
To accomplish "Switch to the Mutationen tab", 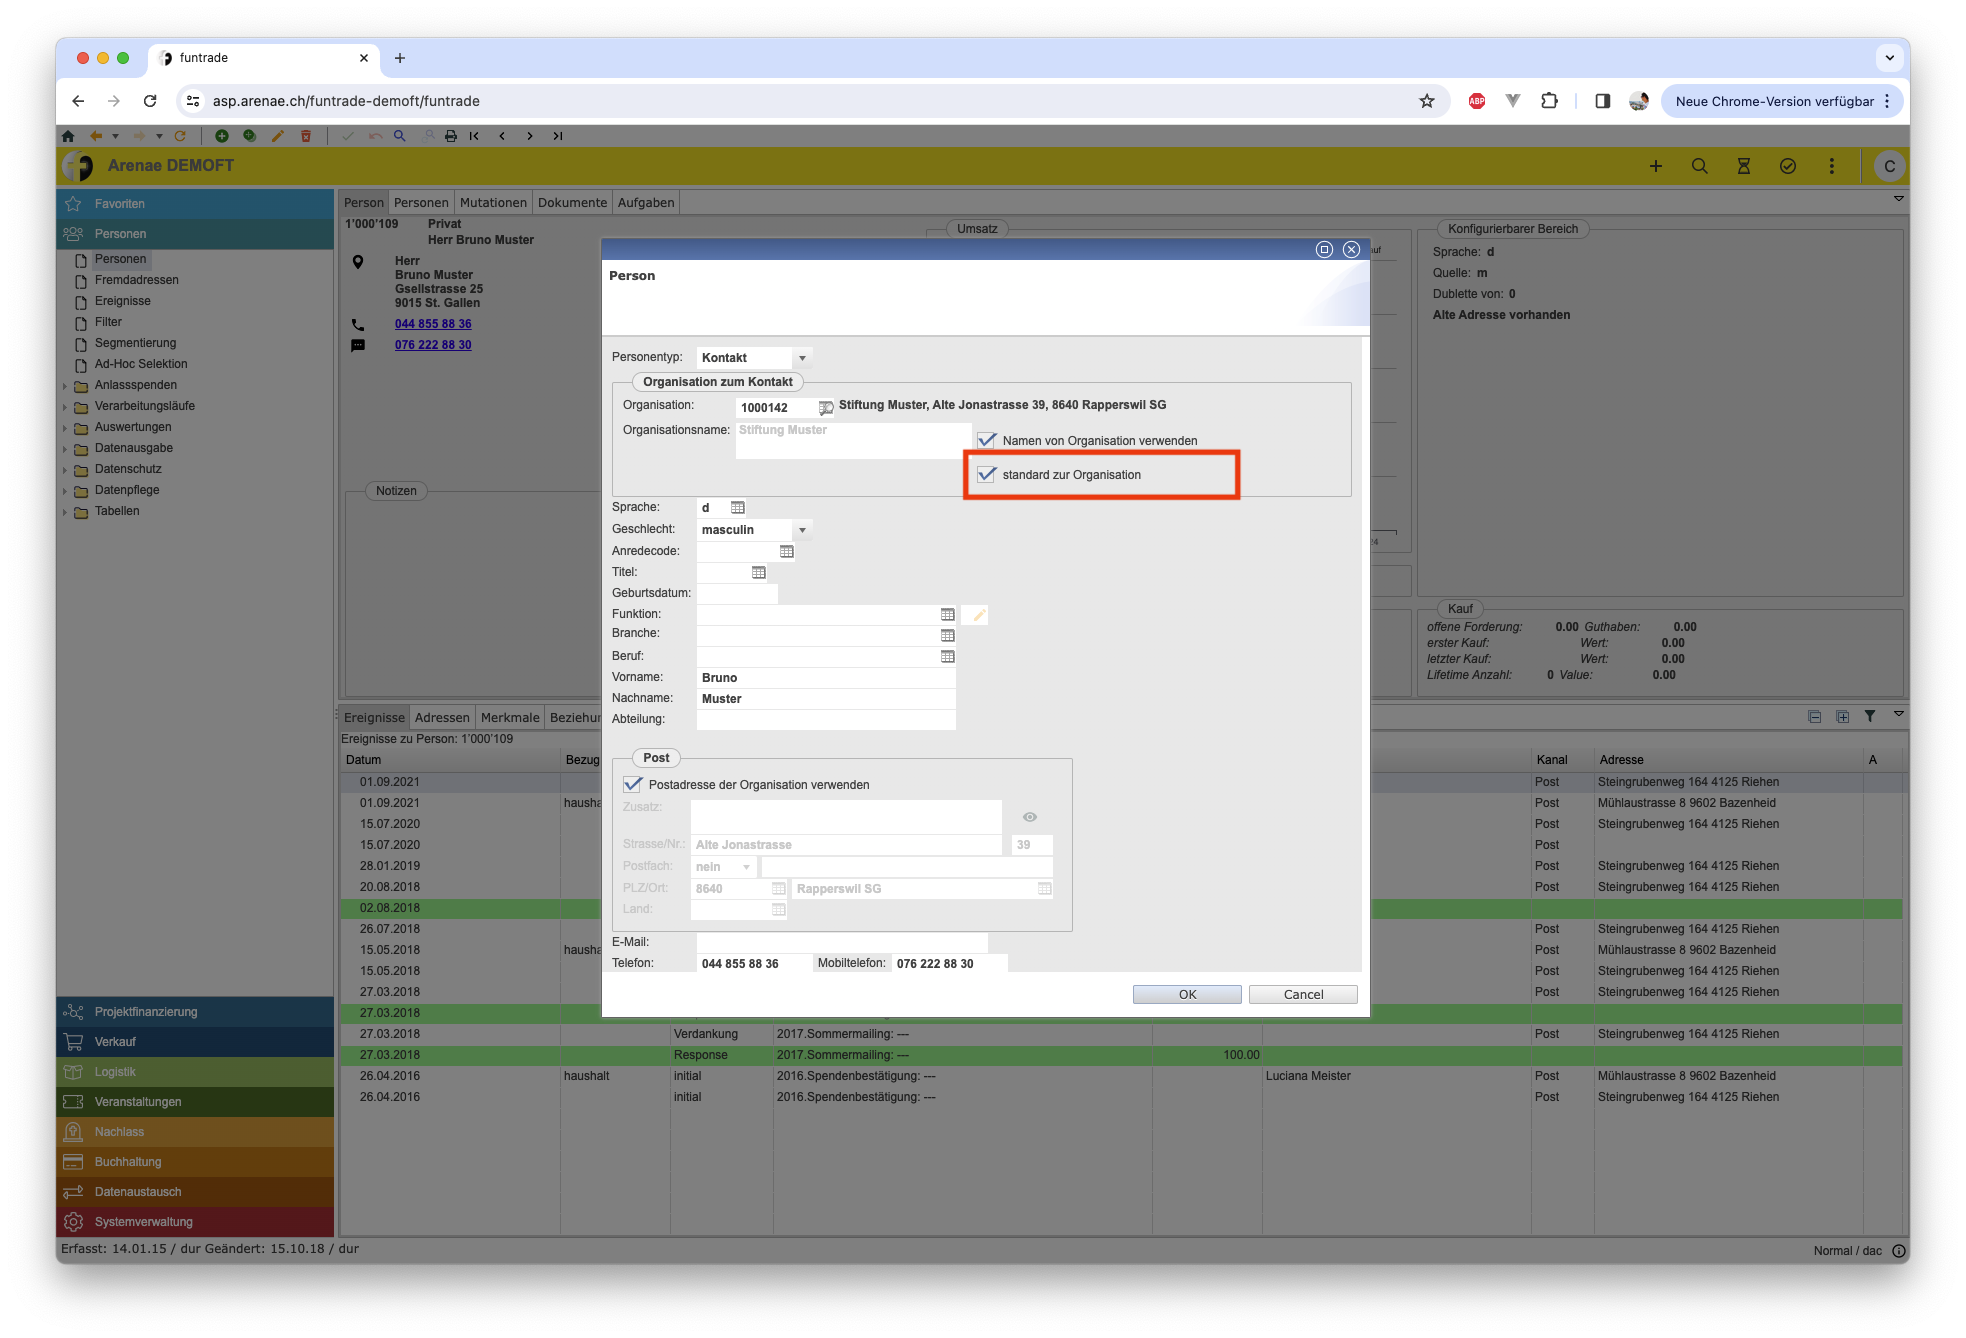I will tap(493, 202).
